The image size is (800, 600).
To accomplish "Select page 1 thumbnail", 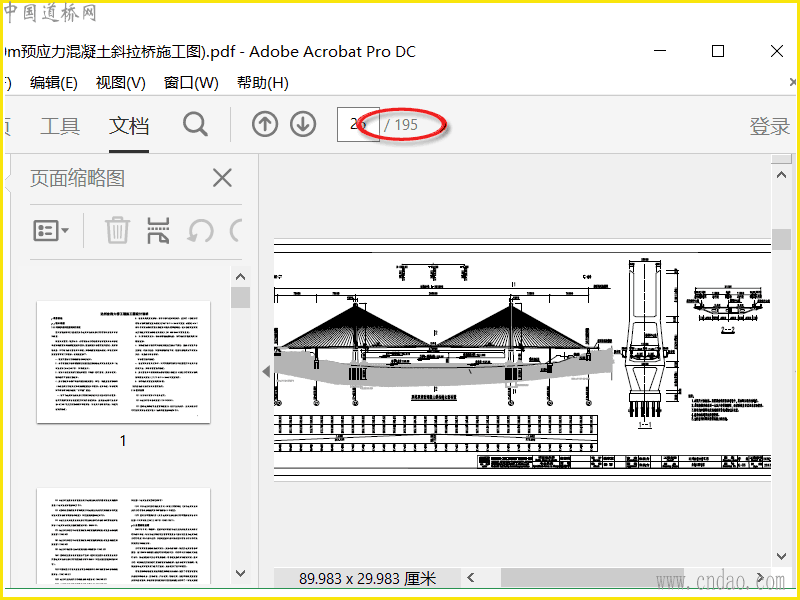I will point(123,362).
